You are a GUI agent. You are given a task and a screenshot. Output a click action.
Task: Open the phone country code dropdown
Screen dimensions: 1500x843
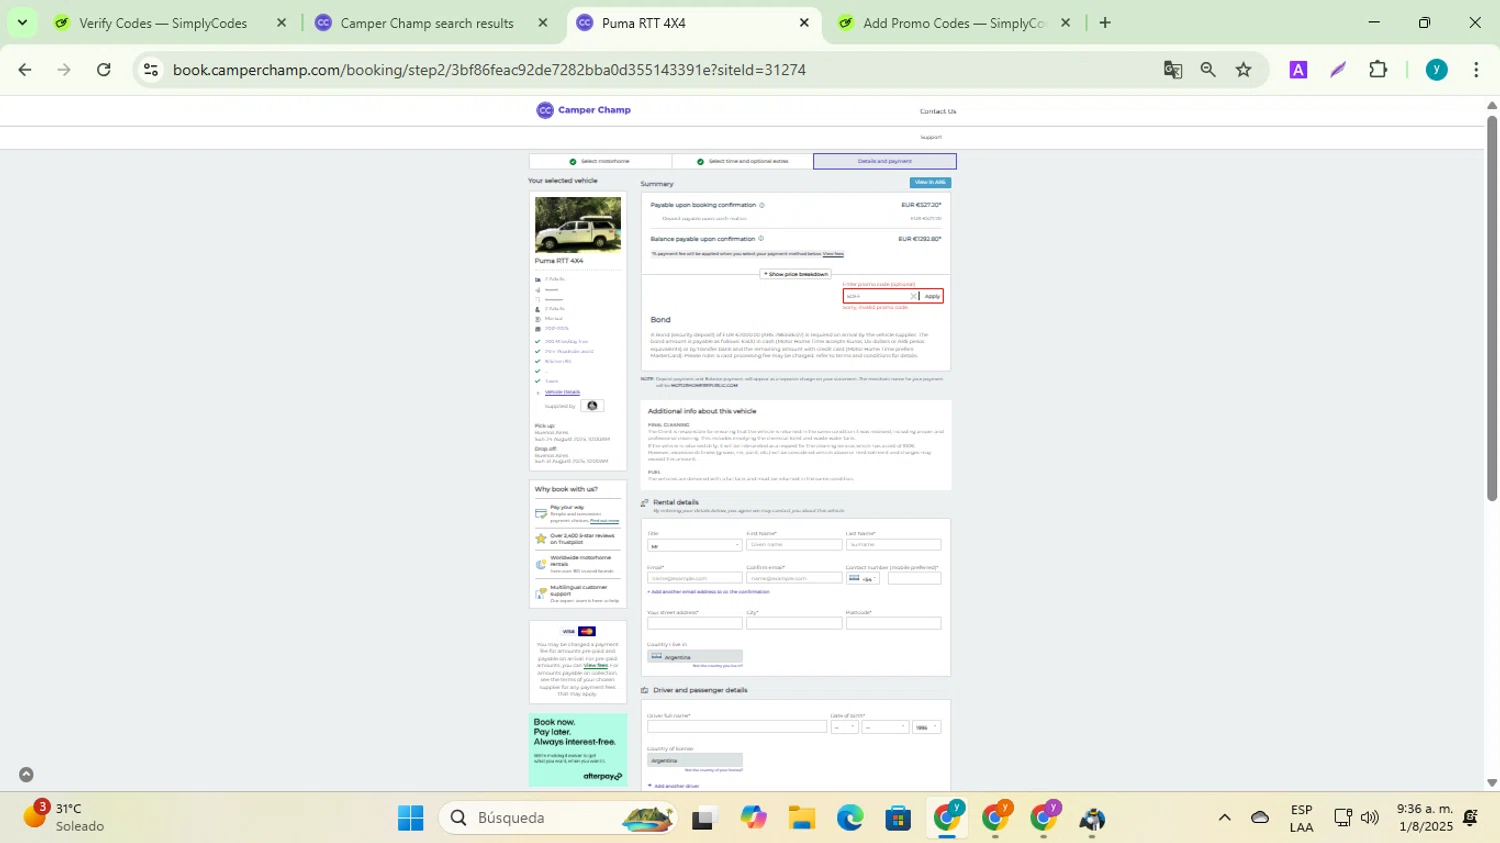(863, 579)
